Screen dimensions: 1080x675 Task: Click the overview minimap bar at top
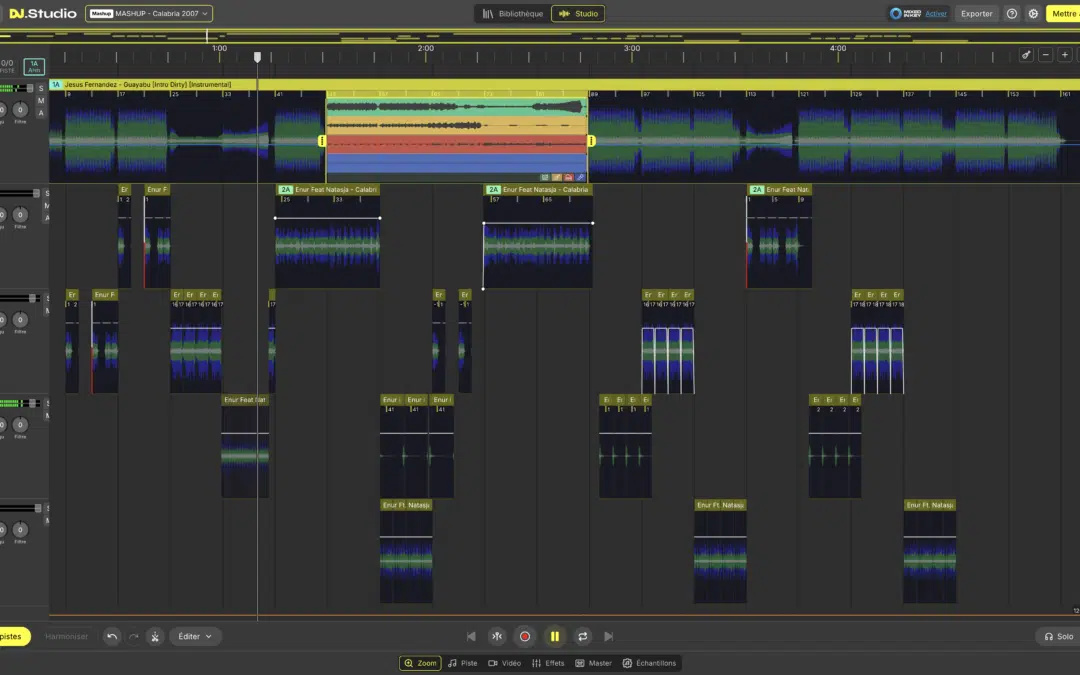coord(540,36)
